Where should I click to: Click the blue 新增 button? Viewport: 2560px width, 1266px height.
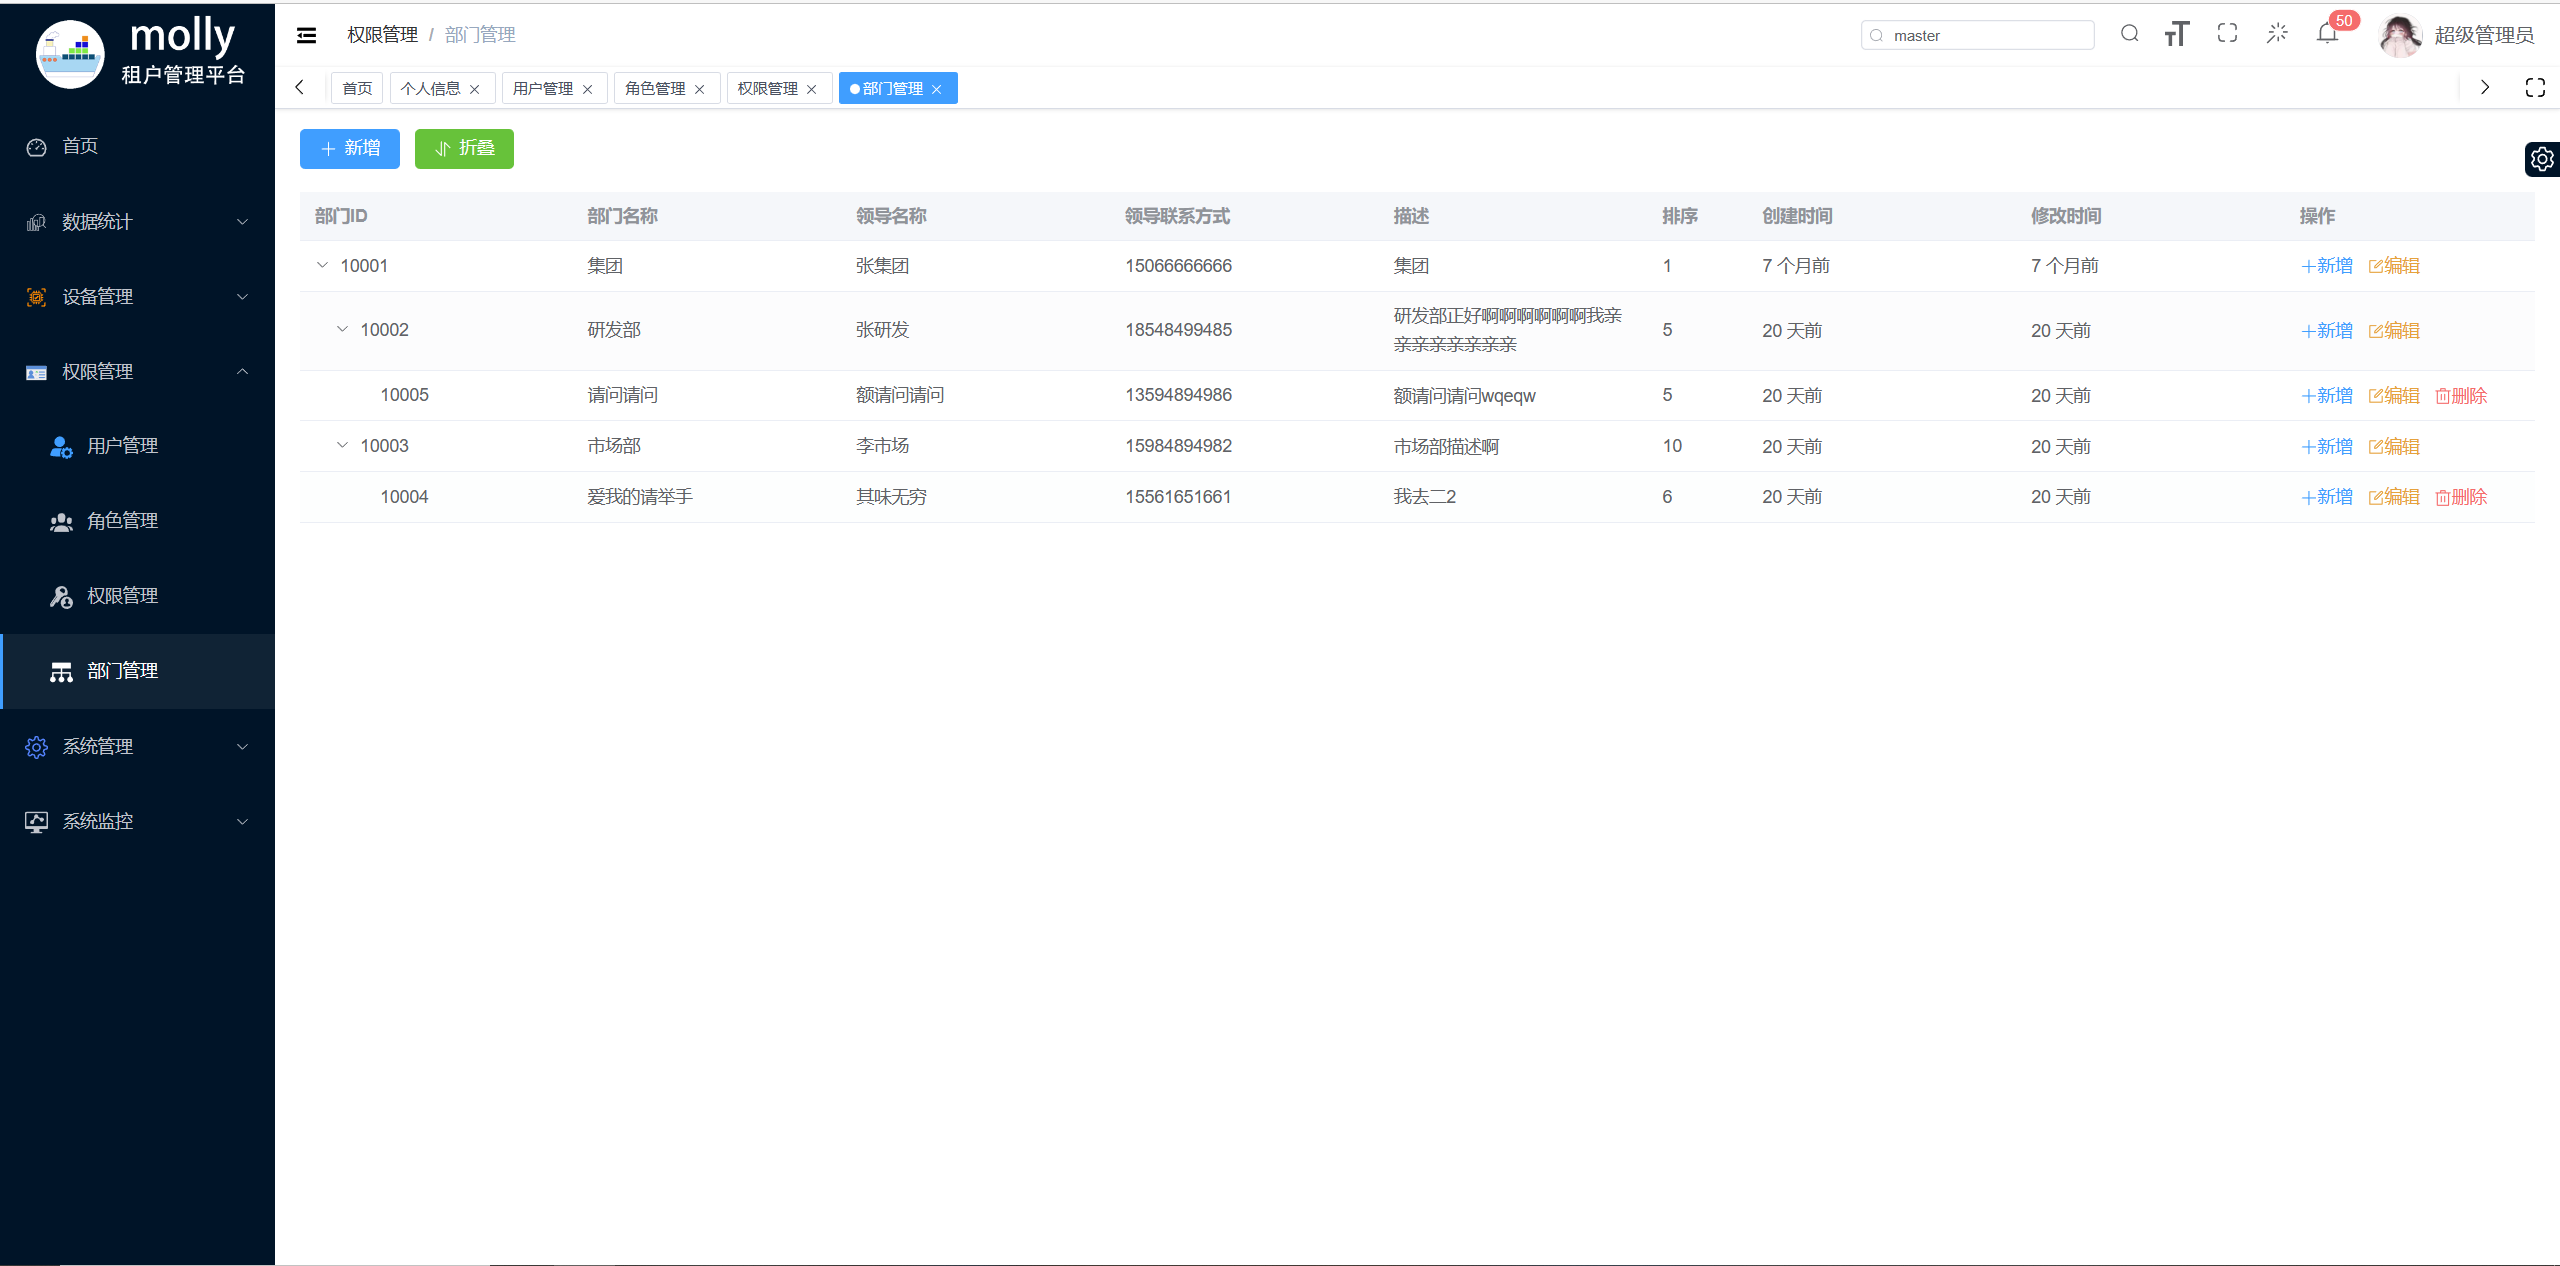(350, 149)
